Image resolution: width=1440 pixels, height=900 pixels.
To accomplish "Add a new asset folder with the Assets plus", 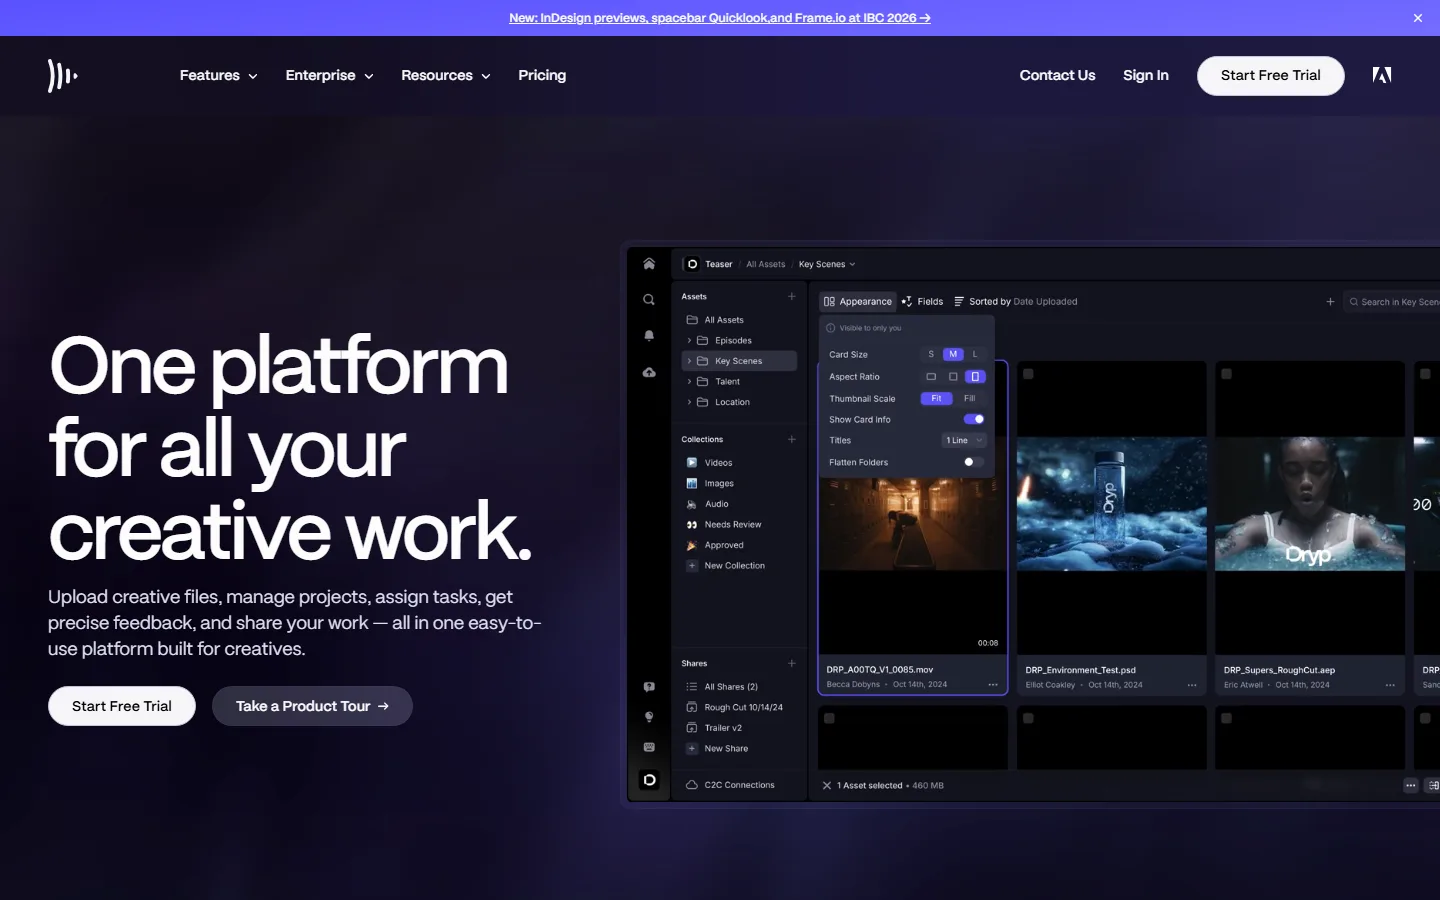I will click(x=792, y=296).
